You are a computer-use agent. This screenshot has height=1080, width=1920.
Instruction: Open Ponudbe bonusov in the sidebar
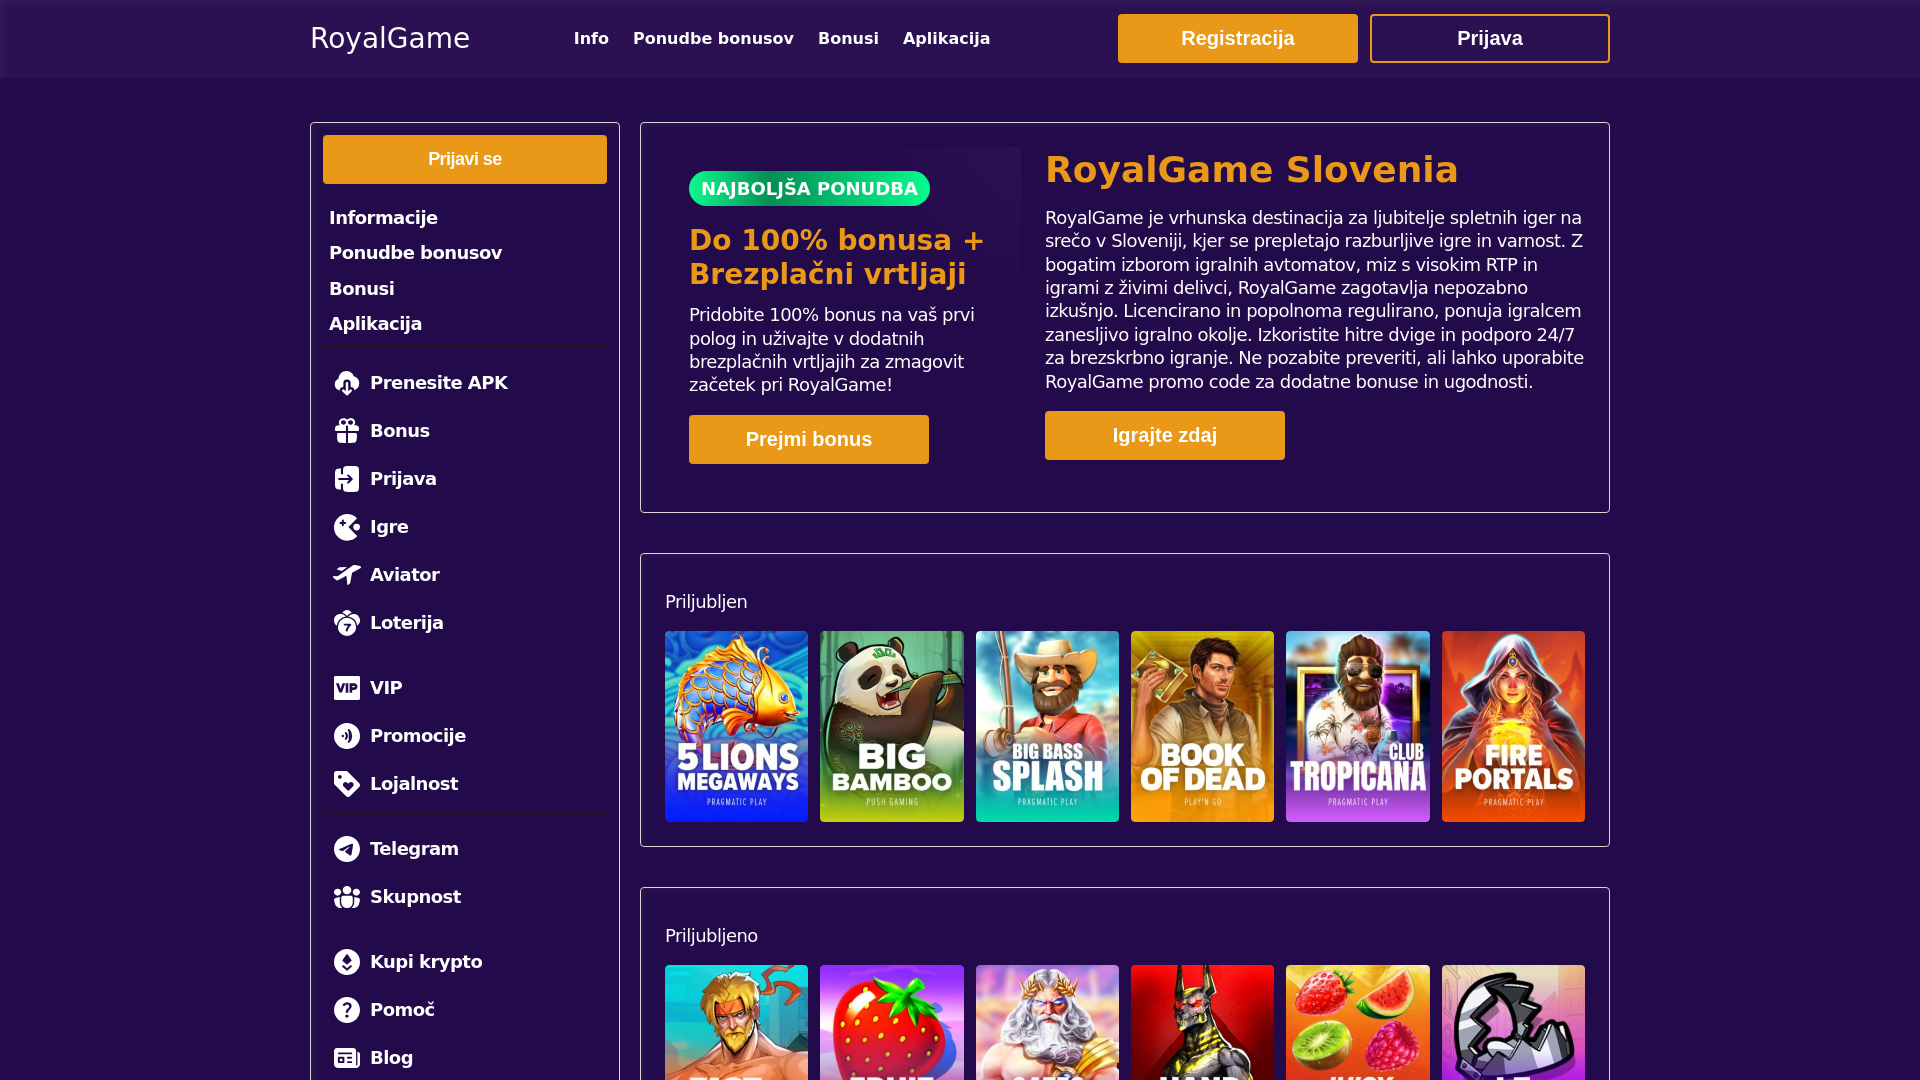point(415,253)
